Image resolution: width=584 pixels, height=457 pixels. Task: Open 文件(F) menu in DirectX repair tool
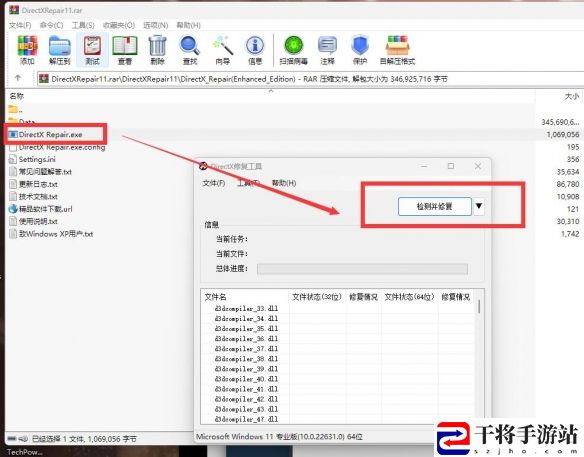[x=214, y=183]
